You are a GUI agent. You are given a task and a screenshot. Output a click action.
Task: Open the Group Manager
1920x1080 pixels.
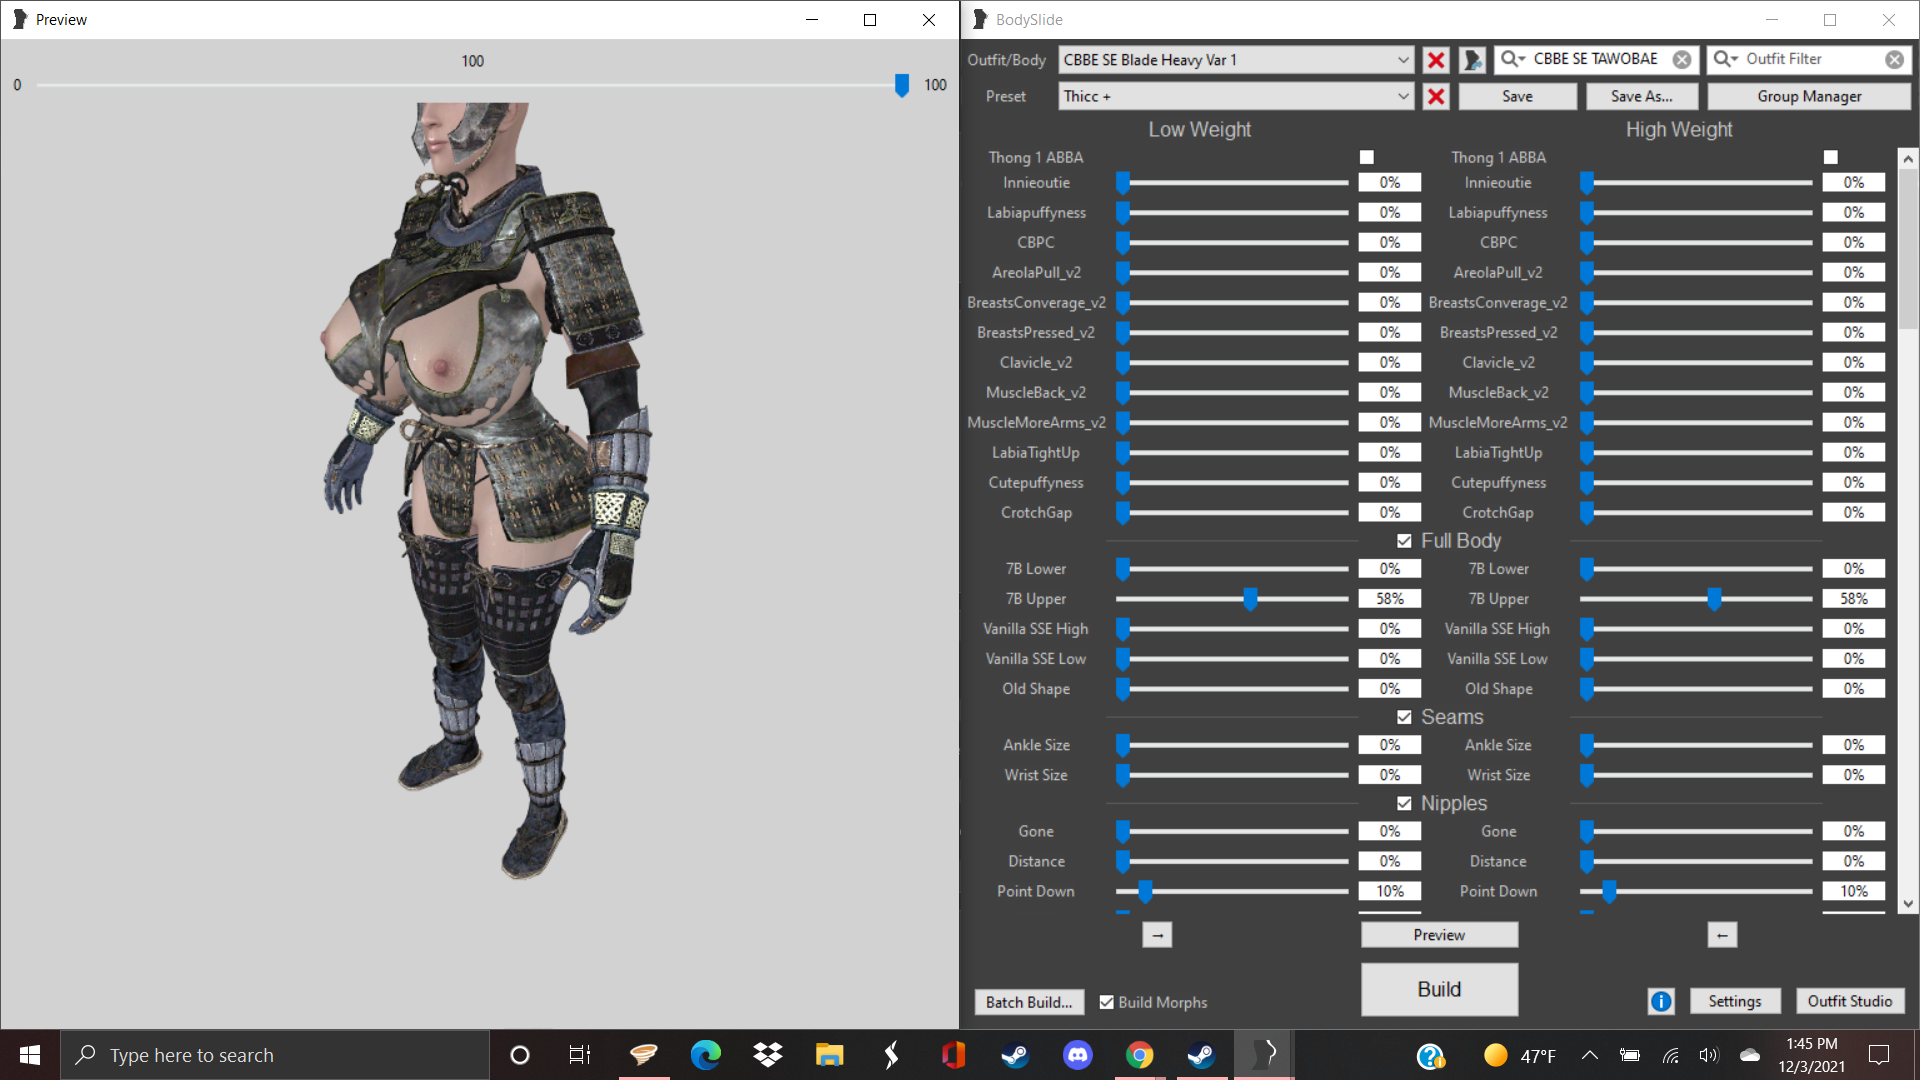(1809, 96)
